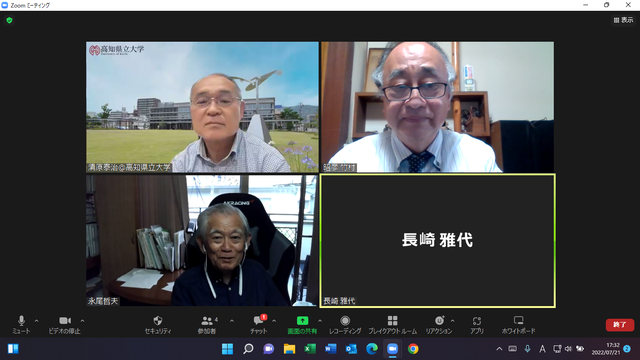Open Windows taskbar search

click(248, 349)
